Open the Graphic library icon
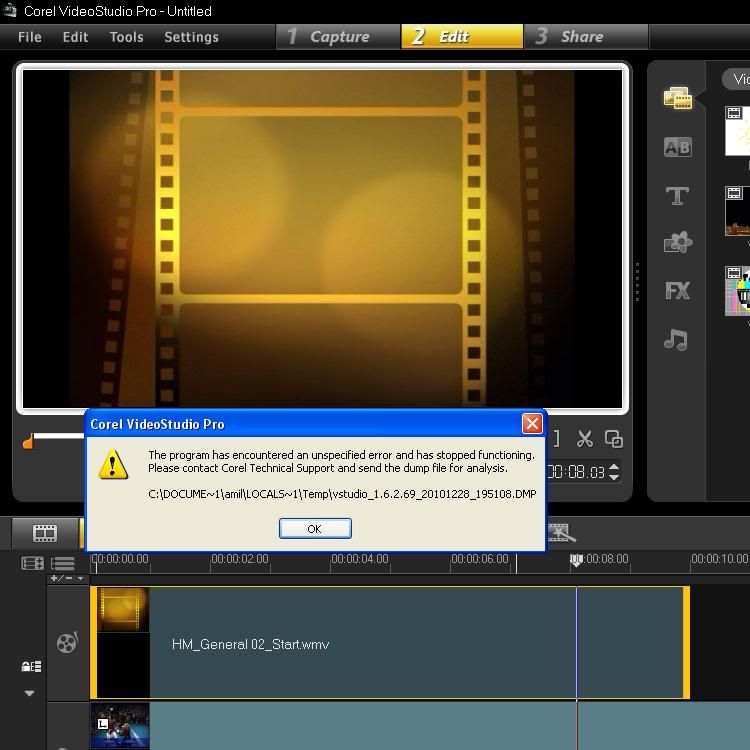 coord(677,242)
